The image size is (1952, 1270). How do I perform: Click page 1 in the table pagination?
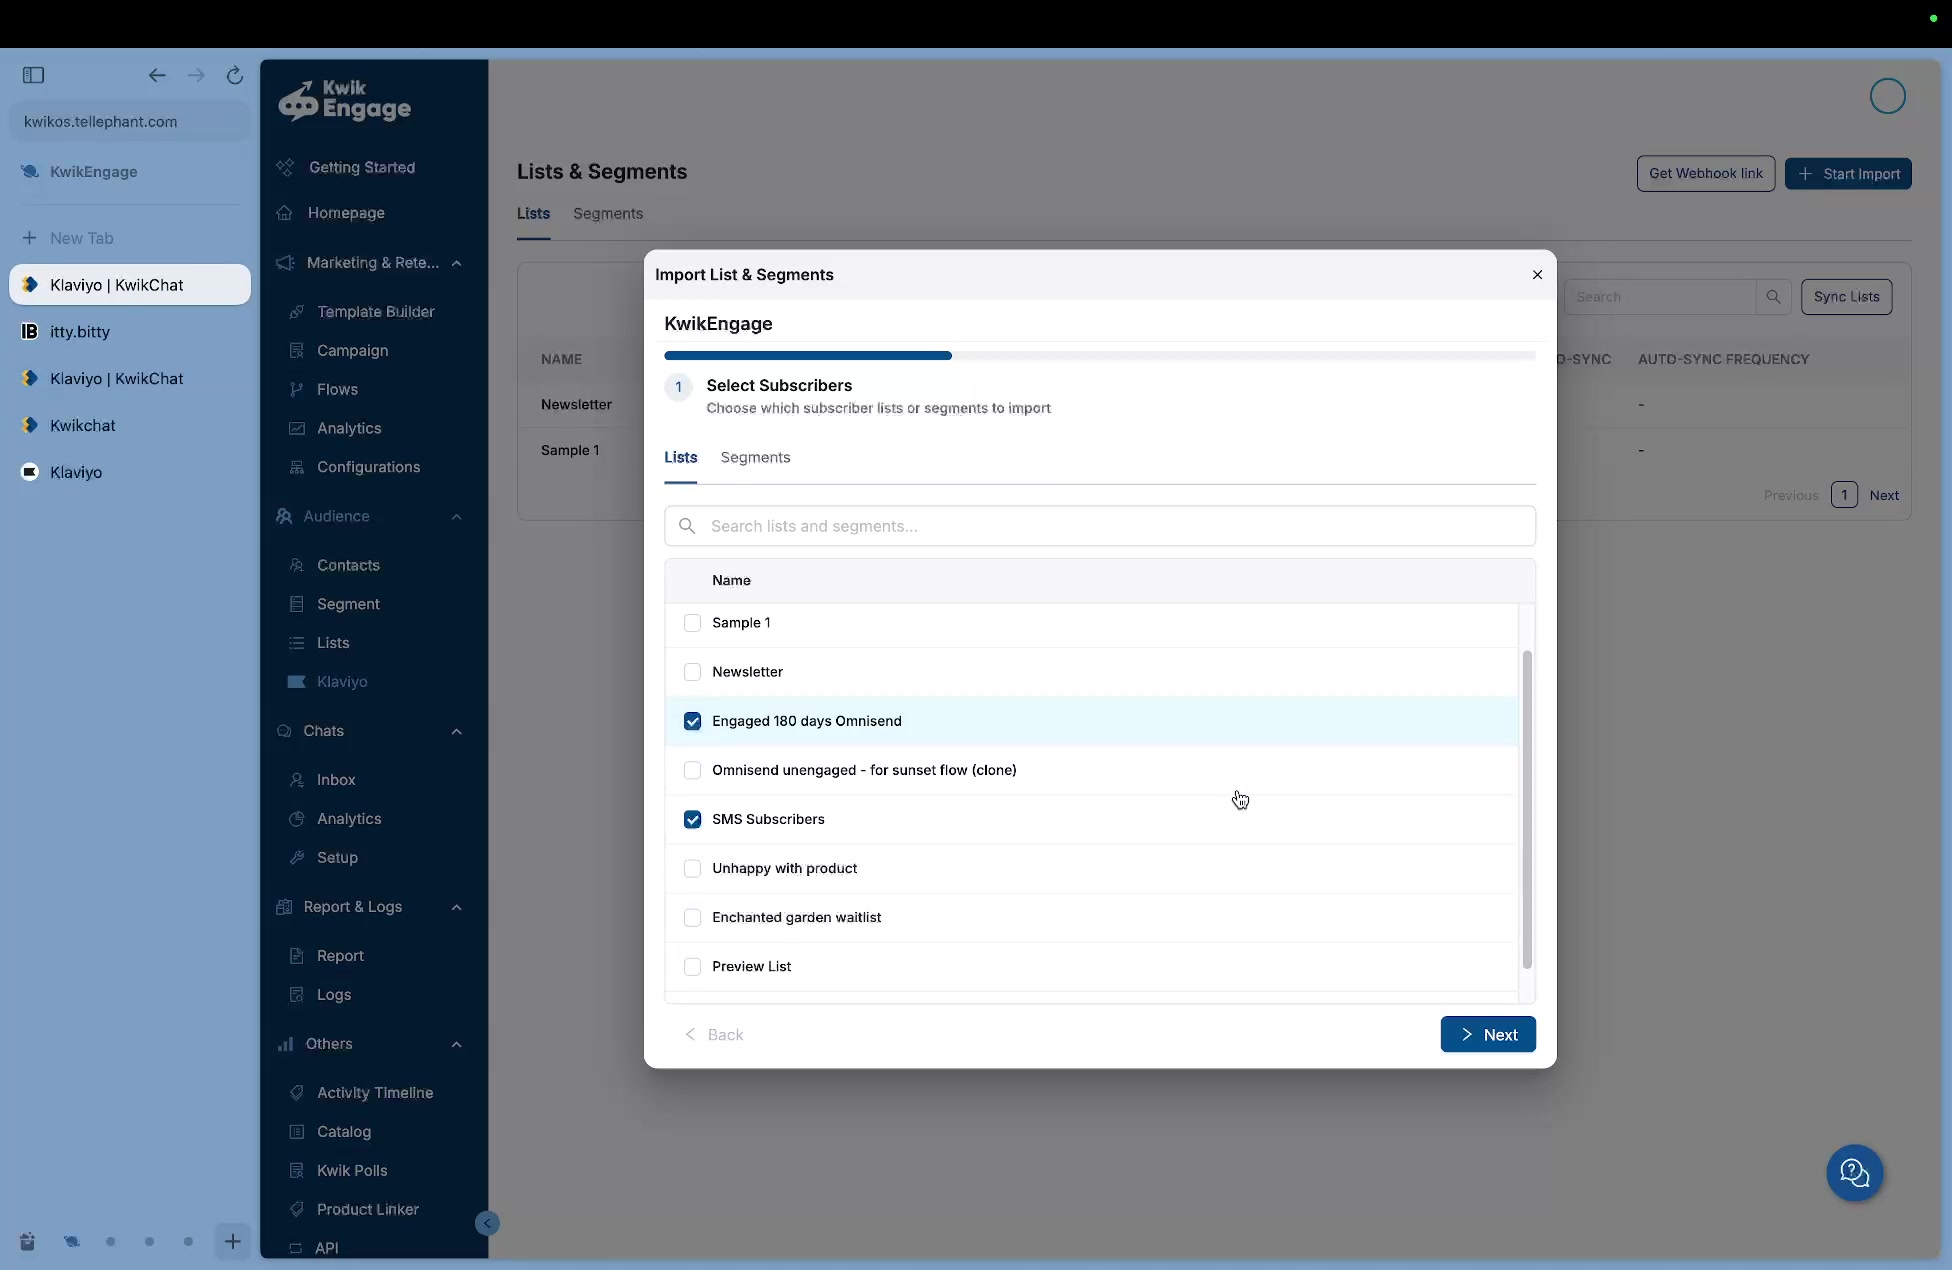1844,495
